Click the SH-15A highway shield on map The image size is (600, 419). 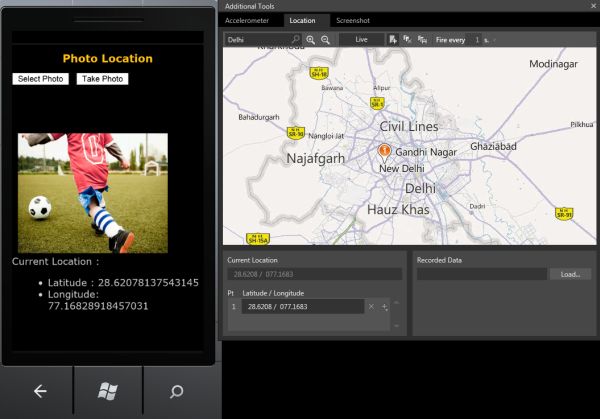258,239
